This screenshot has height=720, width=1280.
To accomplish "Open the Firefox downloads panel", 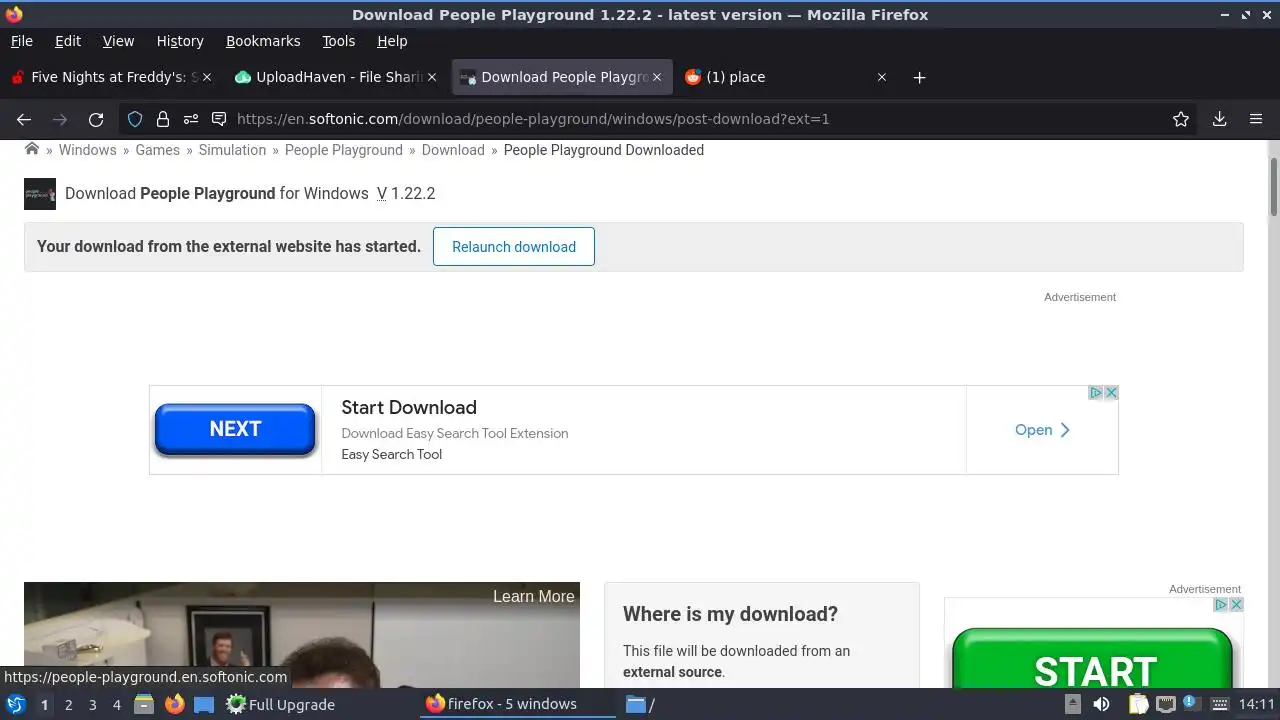I will 1219,119.
